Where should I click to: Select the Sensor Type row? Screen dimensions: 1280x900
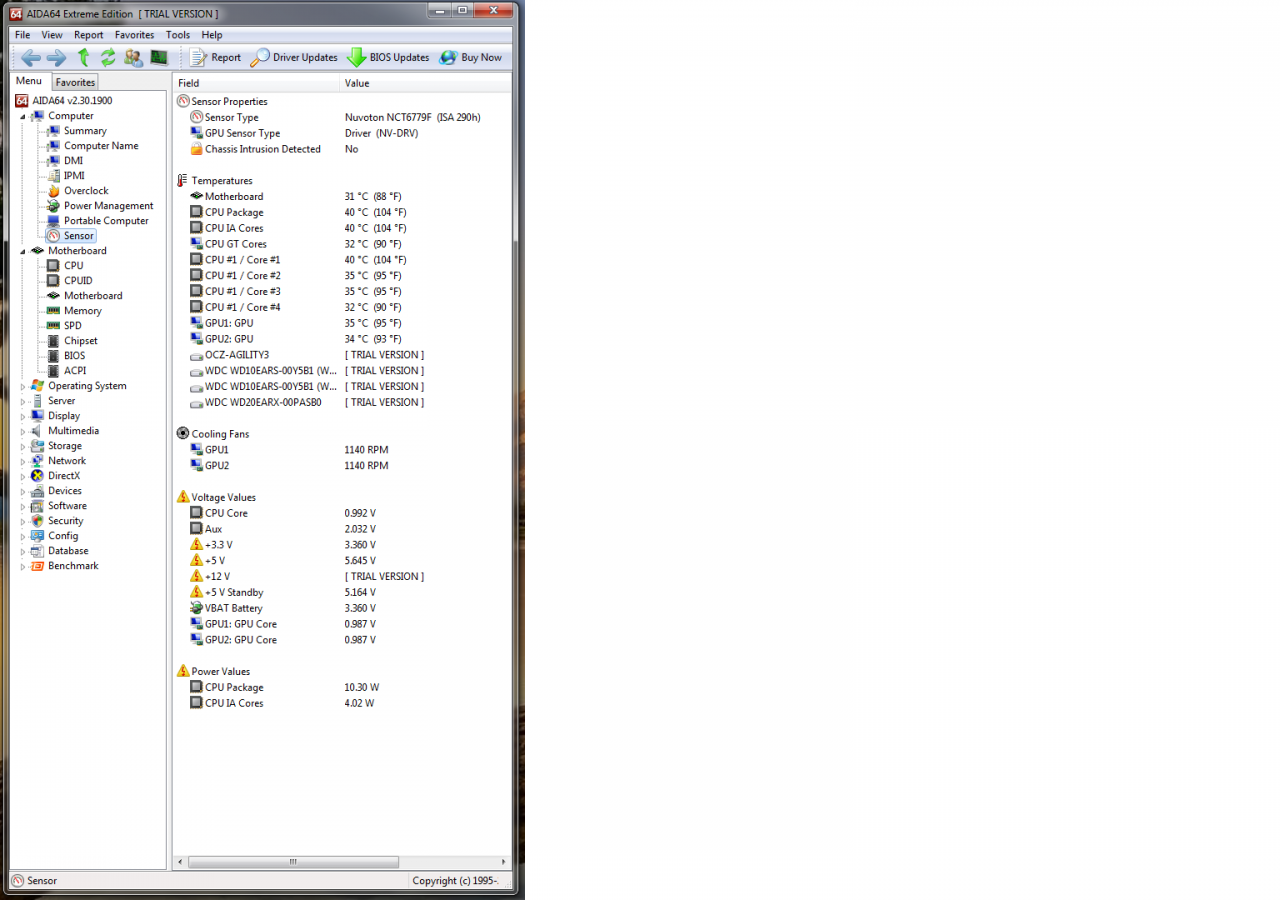[x=342, y=117]
